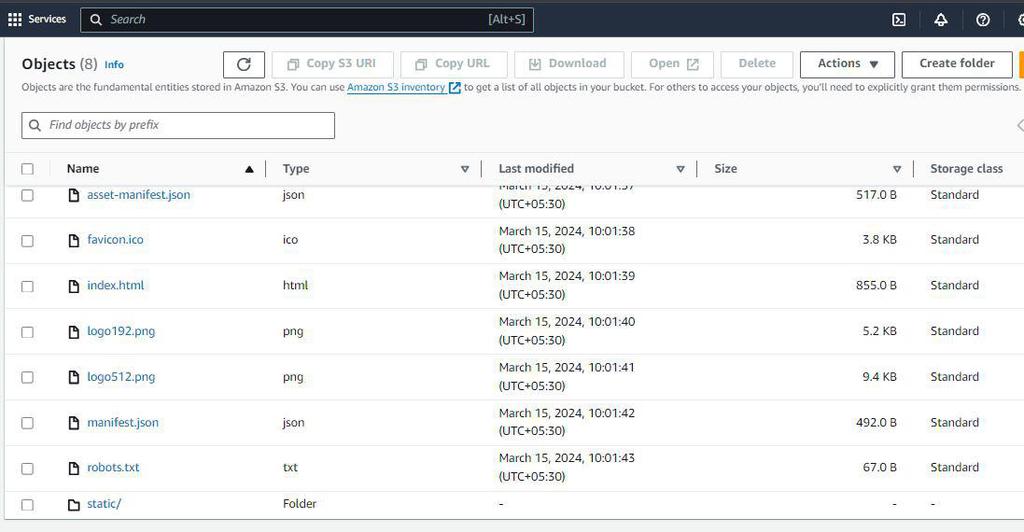The image size is (1024, 532).
Task: Sort by Name using the ascending arrow
Action: [249, 169]
